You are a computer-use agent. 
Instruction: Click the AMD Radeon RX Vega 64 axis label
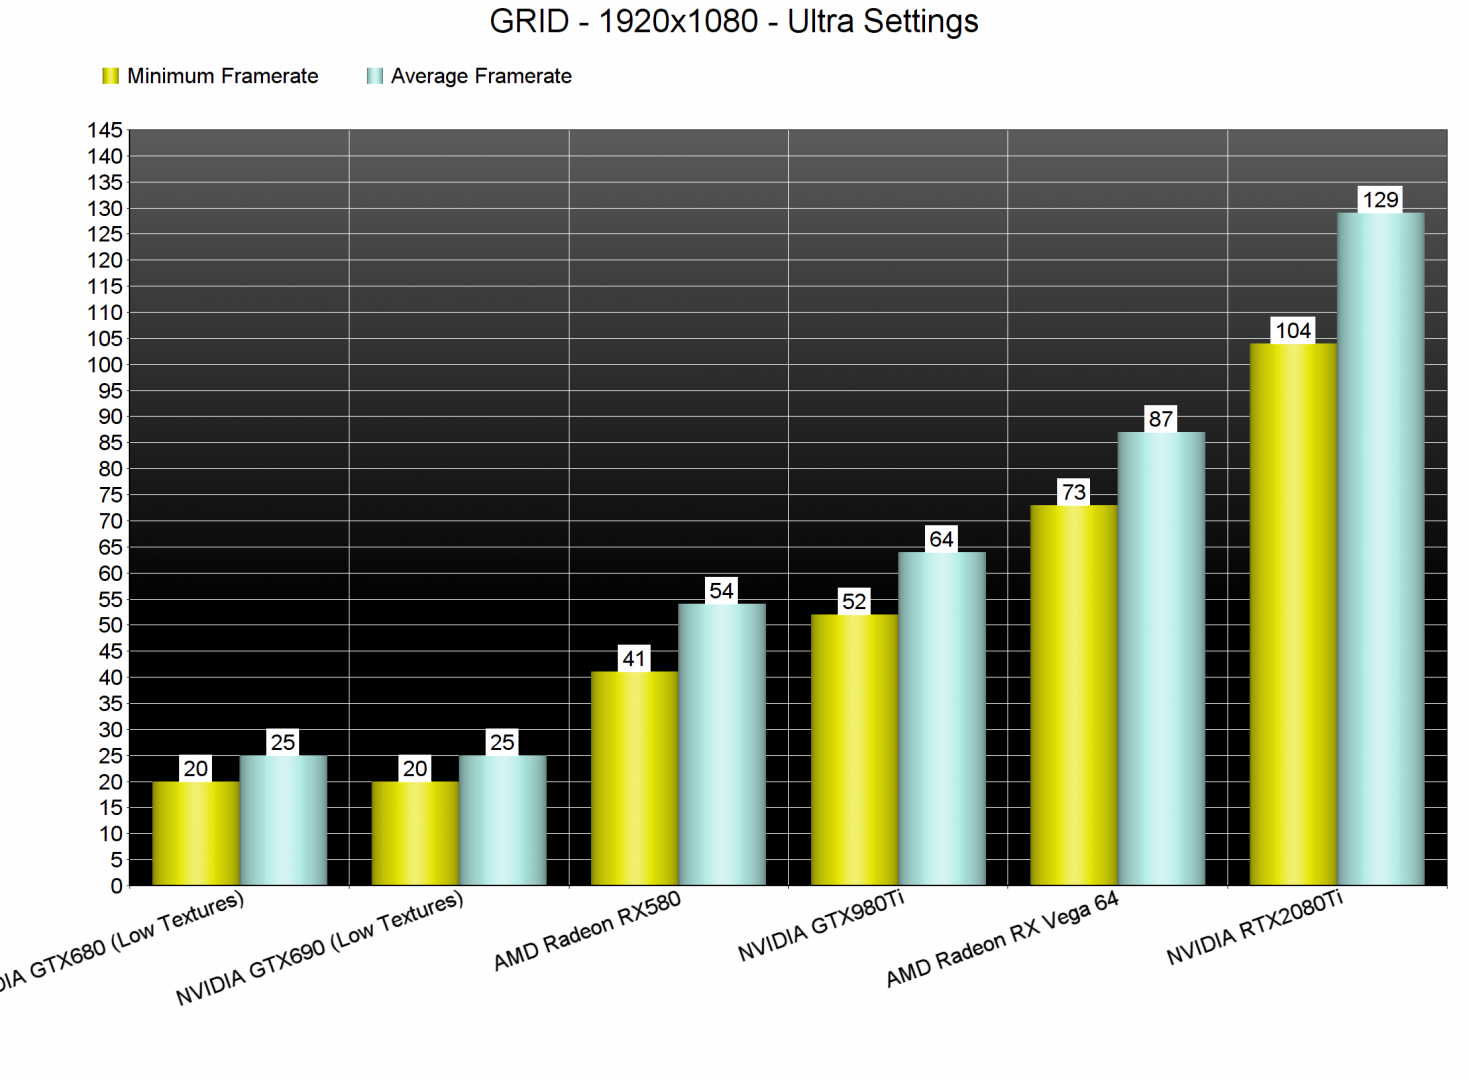pos(1002,939)
